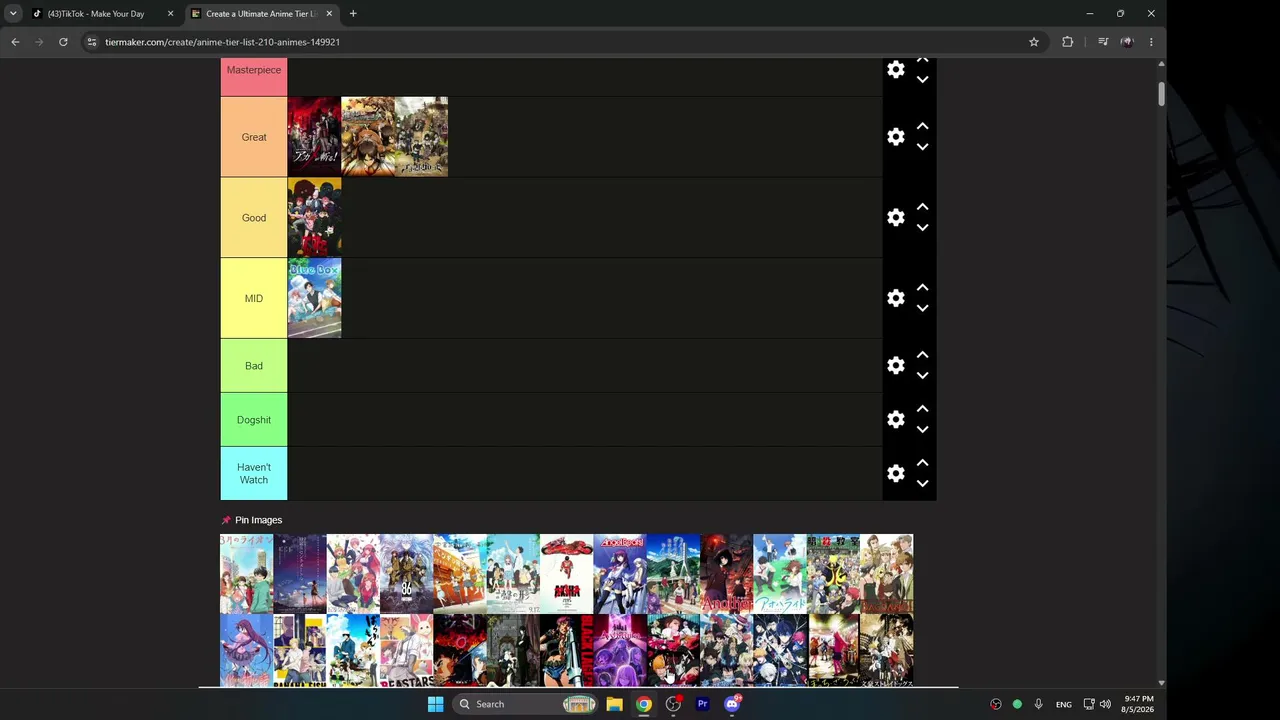Select the Another poster in the image pool
This screenshot has width=1280, height=720.
[726, 574]
